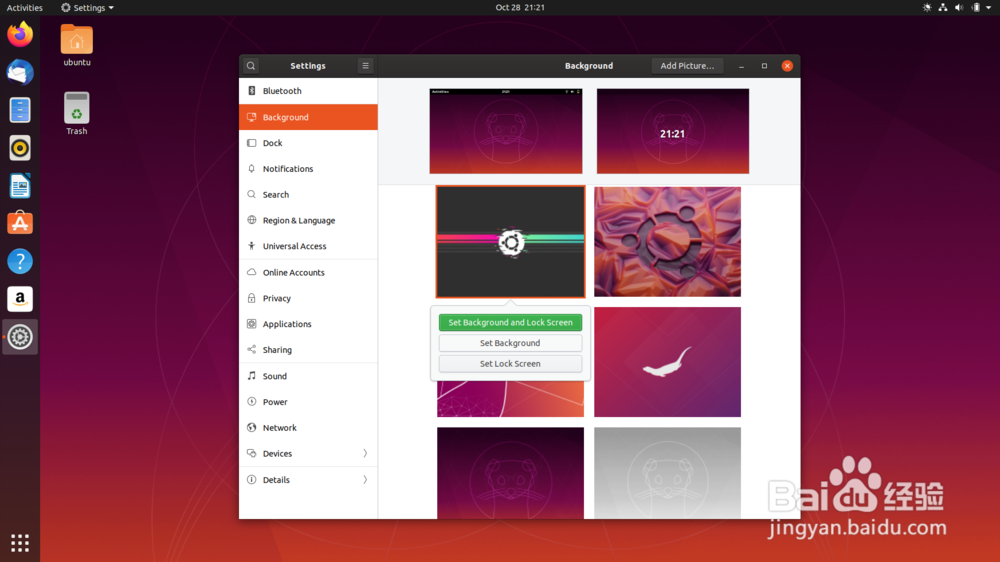This screenshot has height=562, width=1000.
Task: Open the Trash desktop icon
Action: (77, 114)
